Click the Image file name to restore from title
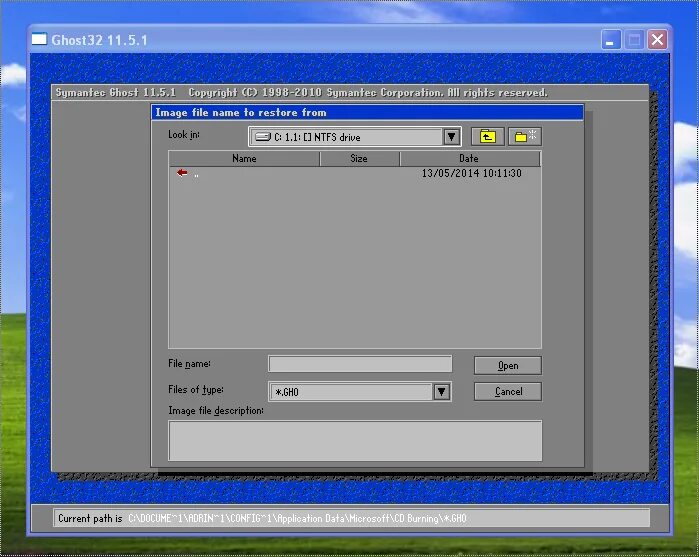 pos(241,112)
